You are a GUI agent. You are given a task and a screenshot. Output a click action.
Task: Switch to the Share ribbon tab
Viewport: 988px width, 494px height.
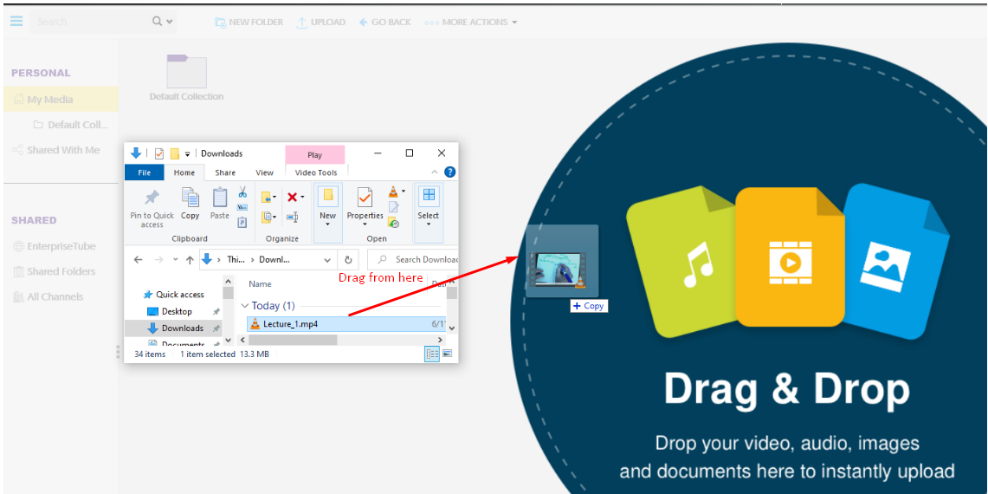tap(225, 173)
